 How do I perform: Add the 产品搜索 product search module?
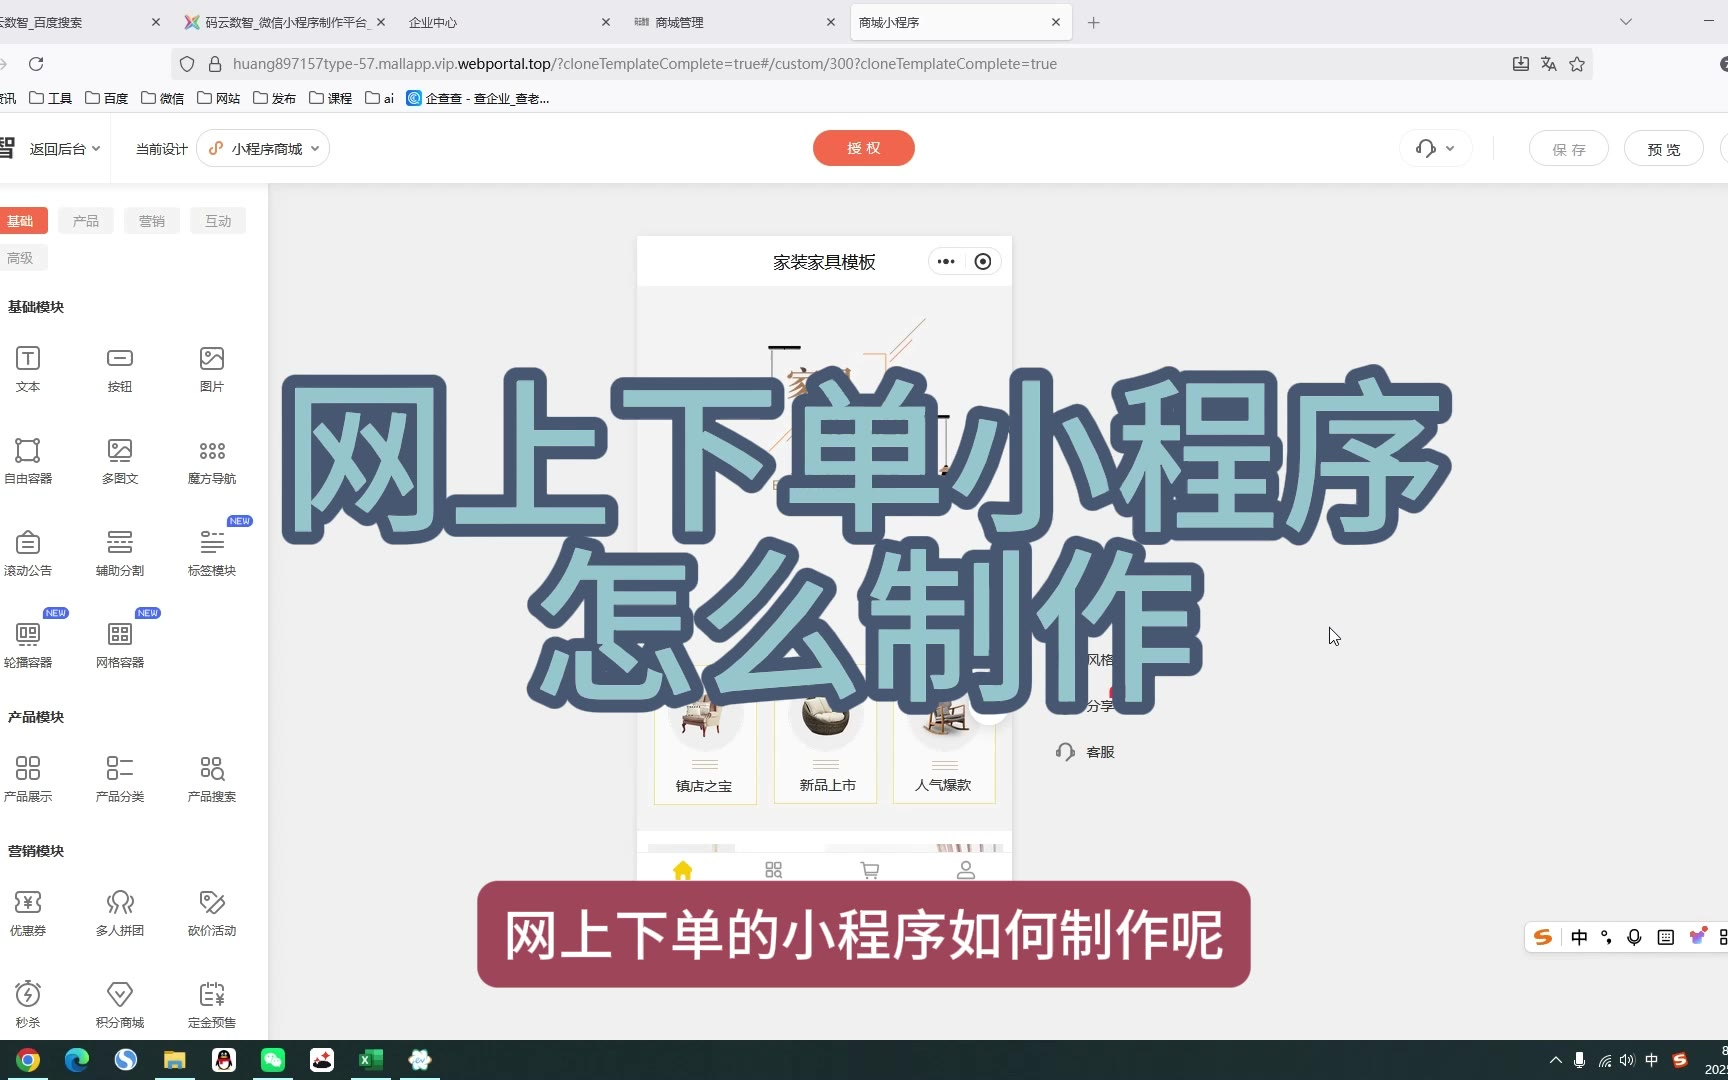(212, 778)
